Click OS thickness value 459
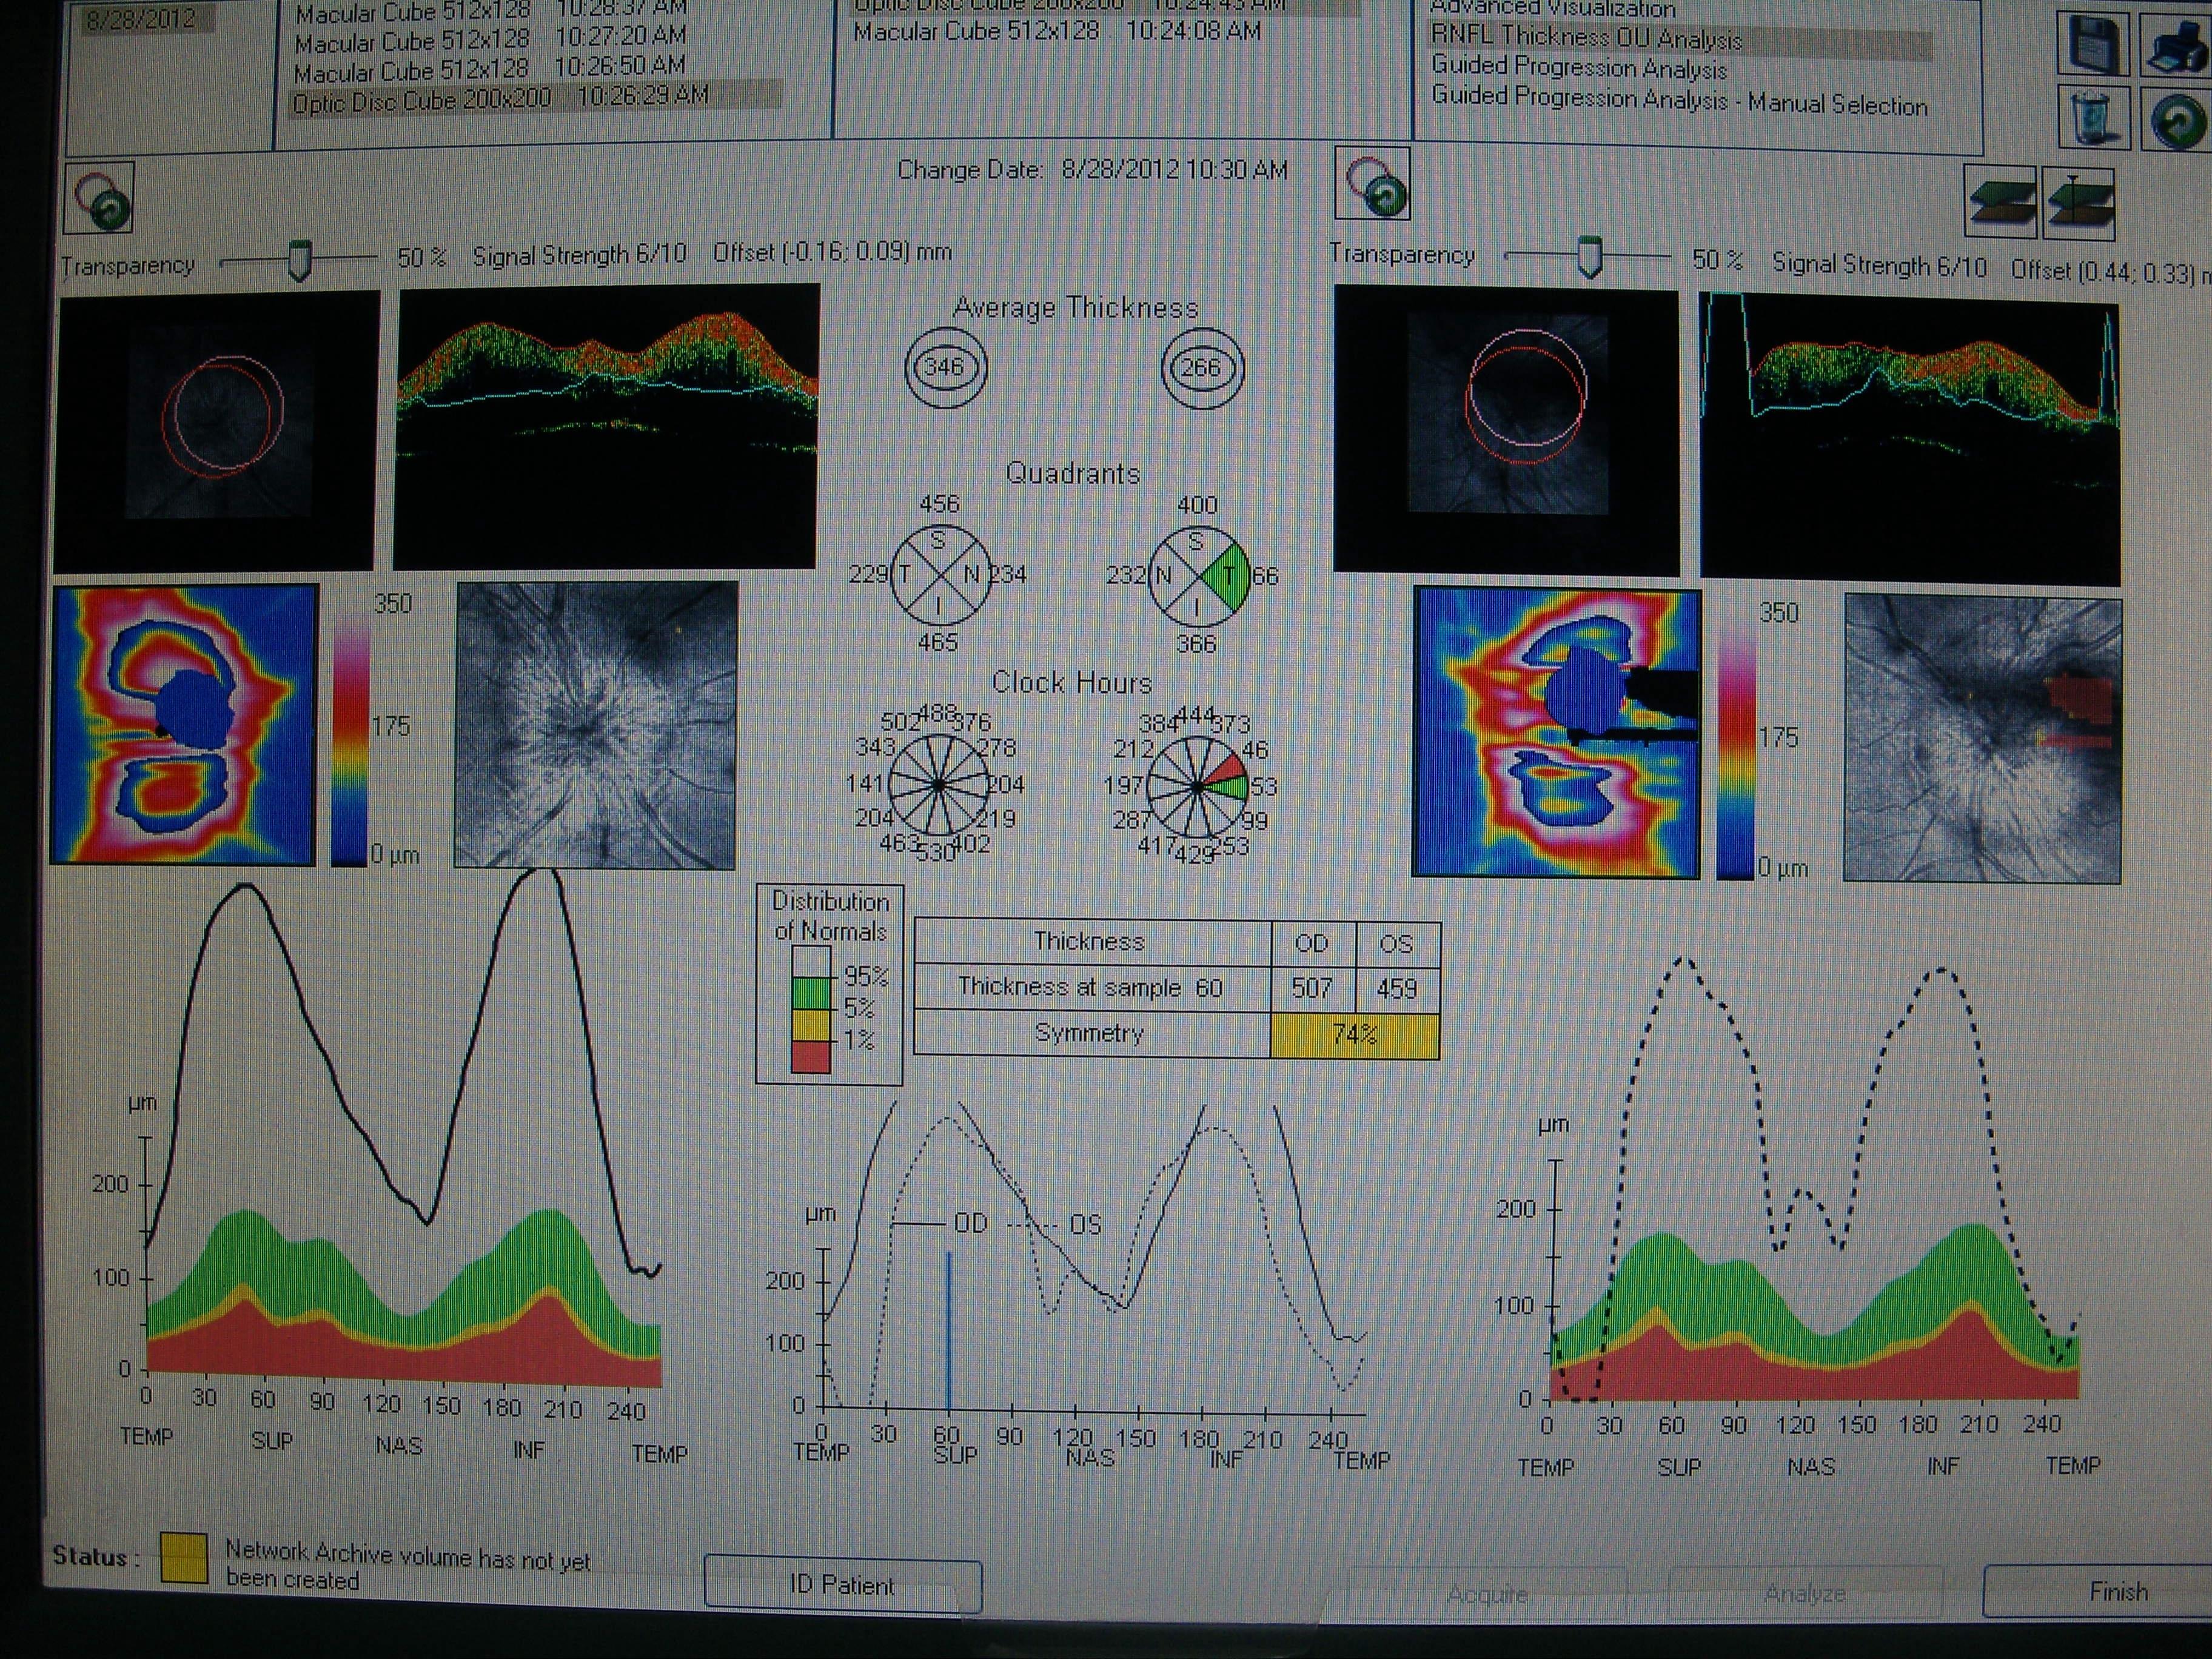This screenshot has height=1659, width=2212. [1397, 988]
